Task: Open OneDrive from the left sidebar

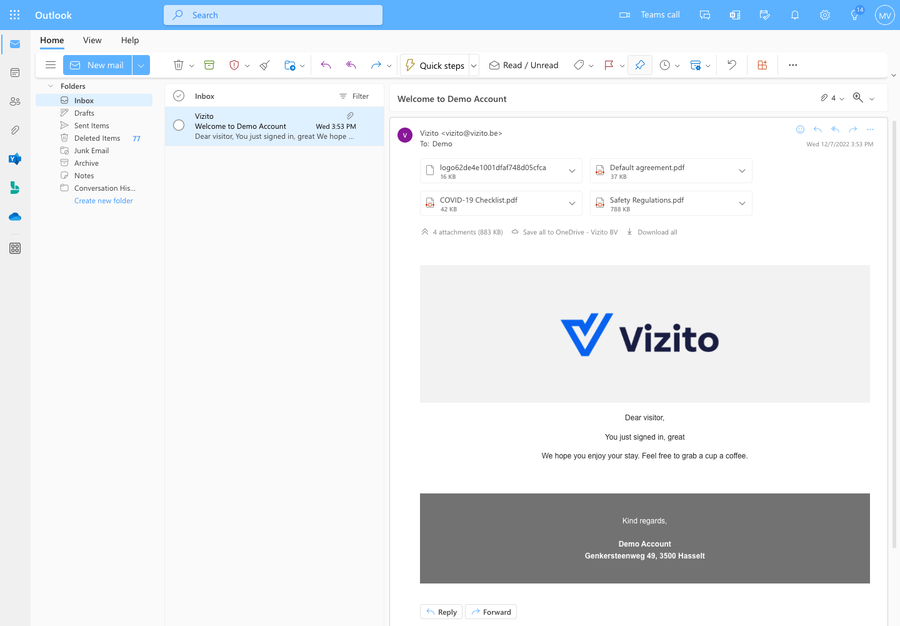Action: (14, 216)
